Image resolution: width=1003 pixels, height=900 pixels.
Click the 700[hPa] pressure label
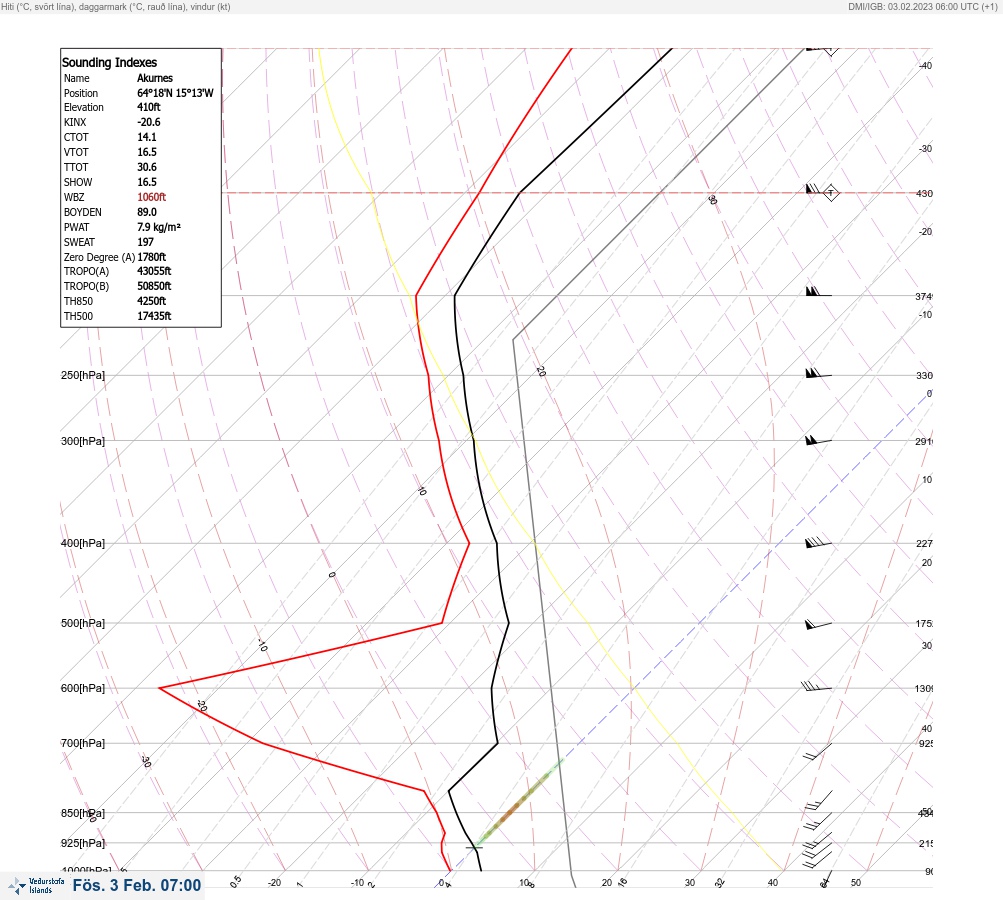pos(83,743)
